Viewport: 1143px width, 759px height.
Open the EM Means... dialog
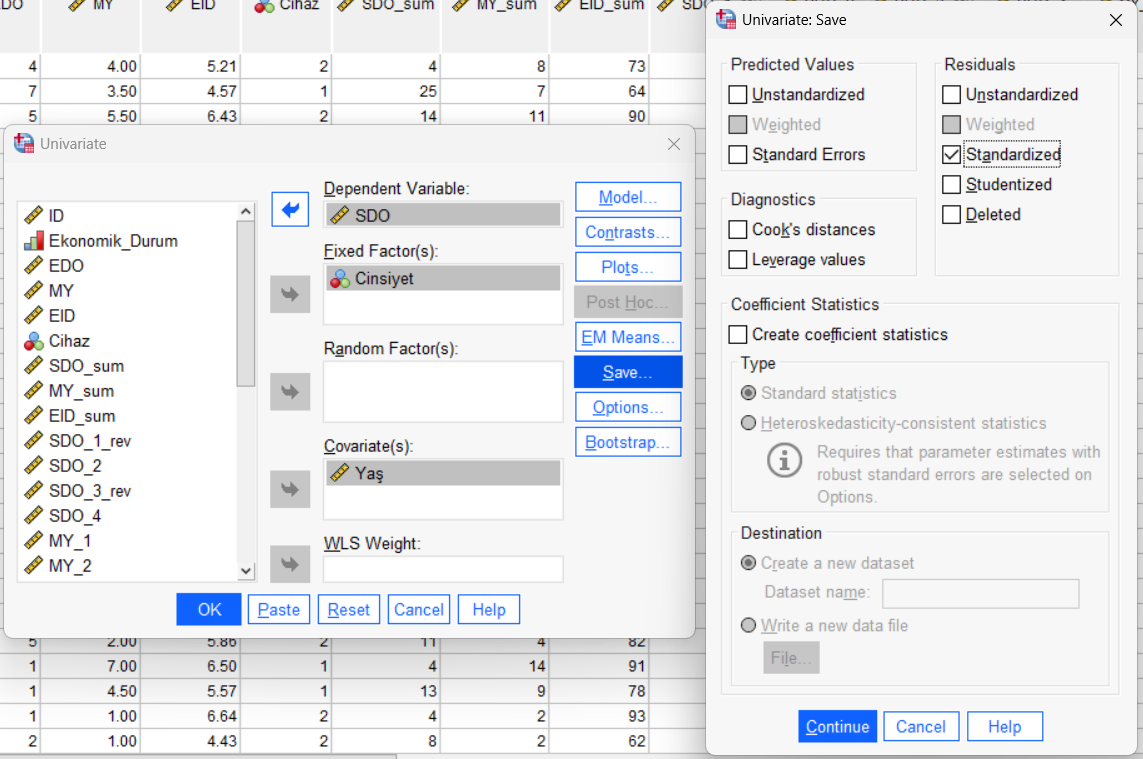(627, 337)
